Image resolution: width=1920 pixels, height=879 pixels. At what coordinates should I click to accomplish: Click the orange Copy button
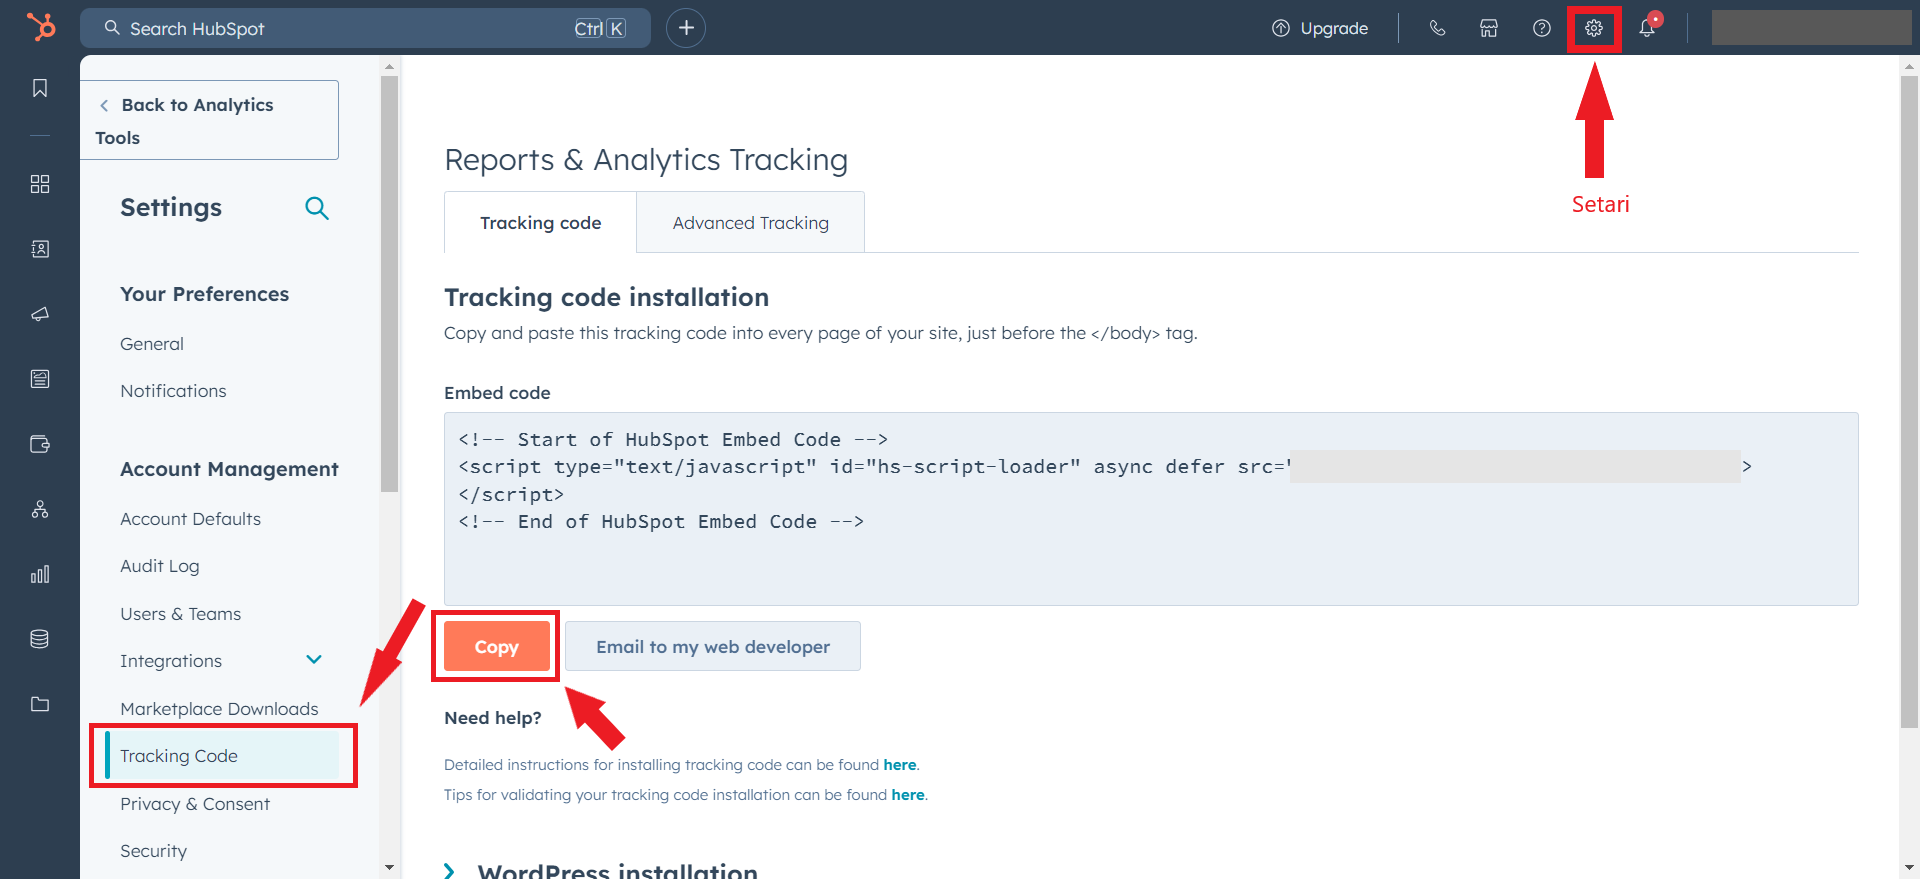(496, 647)
